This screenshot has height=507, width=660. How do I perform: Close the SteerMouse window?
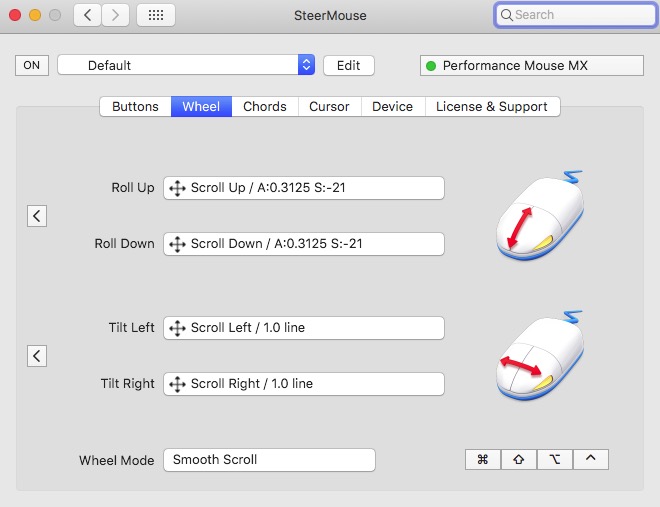click(15, 16)
